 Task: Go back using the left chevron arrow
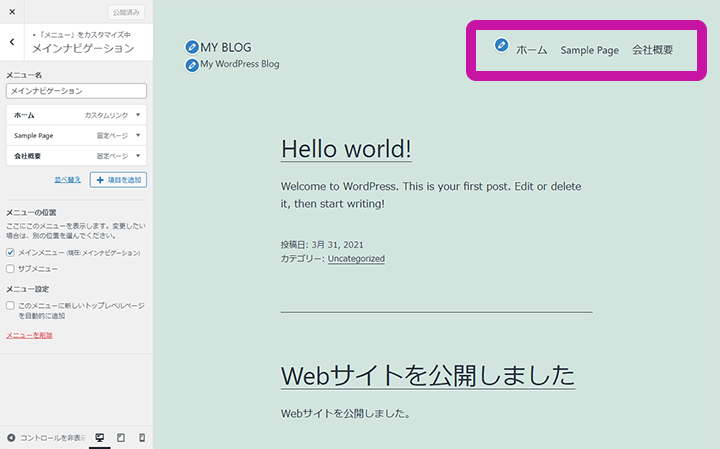tap(11, 42)
